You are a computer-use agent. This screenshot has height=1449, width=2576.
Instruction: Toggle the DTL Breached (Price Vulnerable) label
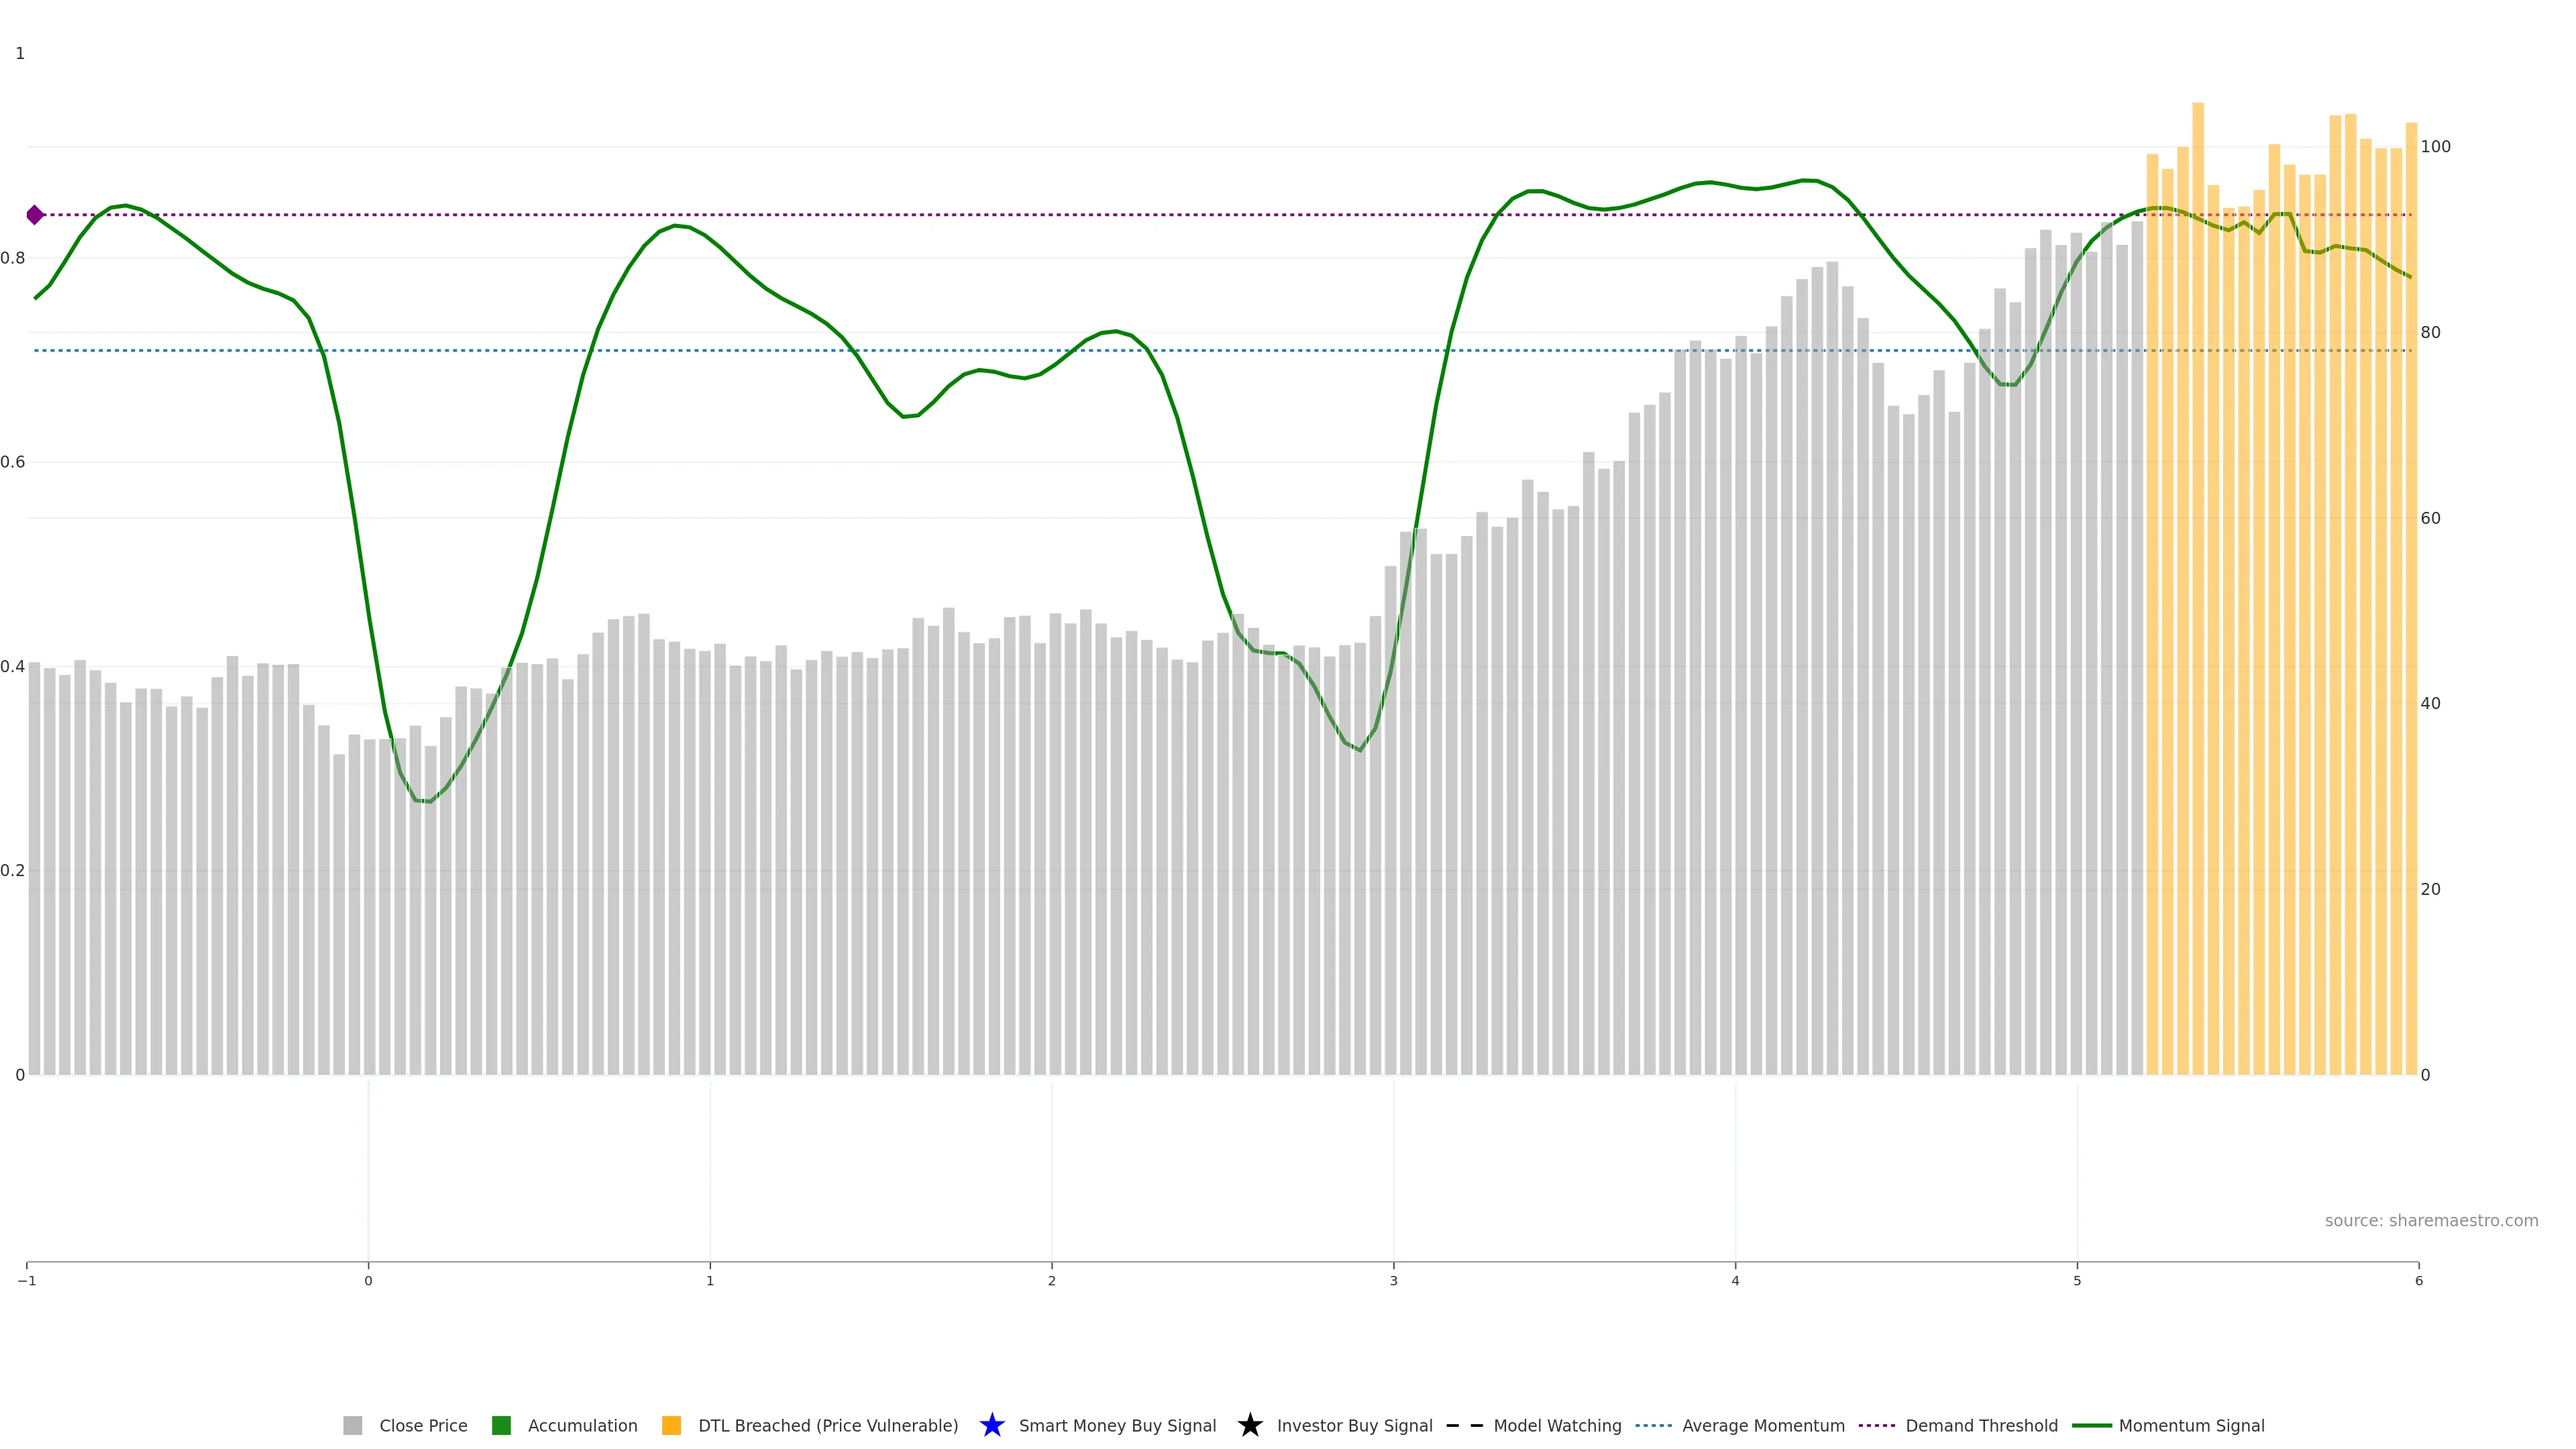click(828, 1425)
